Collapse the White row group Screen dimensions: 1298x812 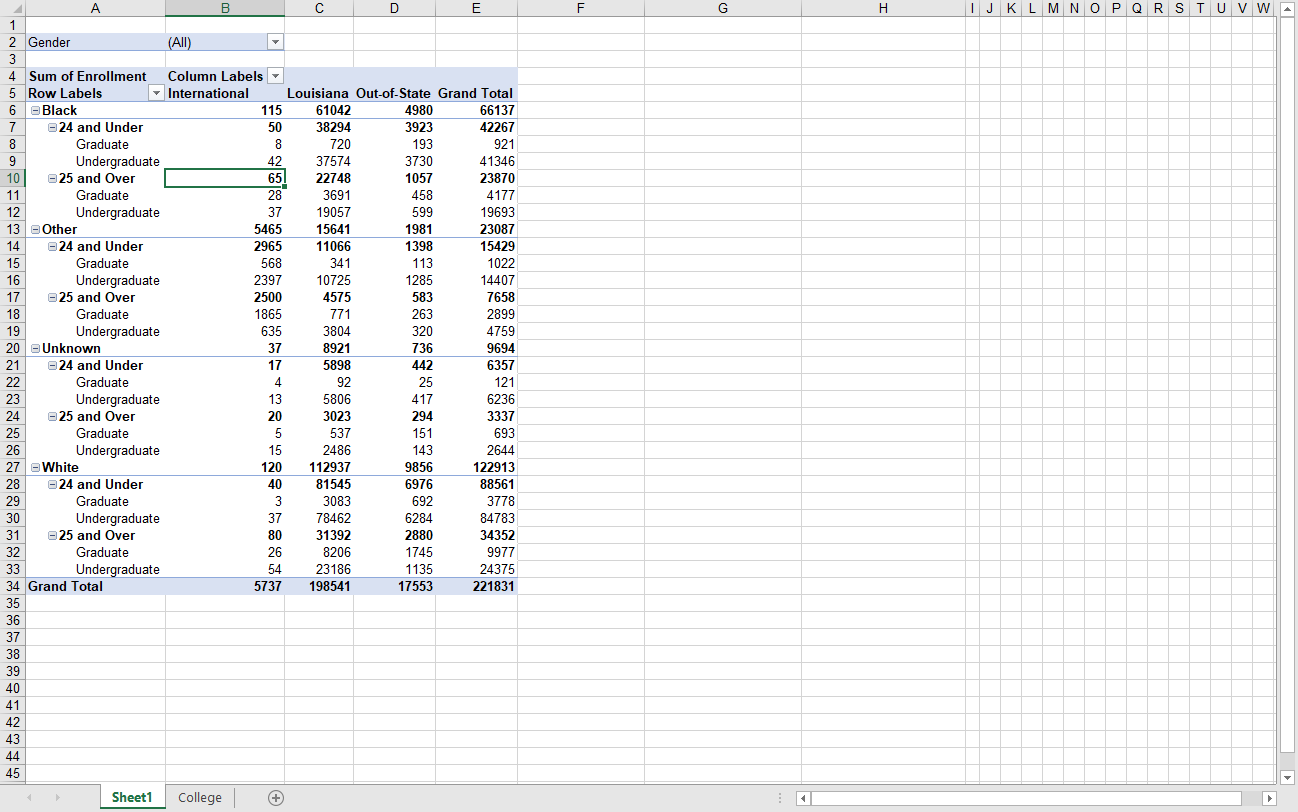pyautogui.click(x=33, y=467)
